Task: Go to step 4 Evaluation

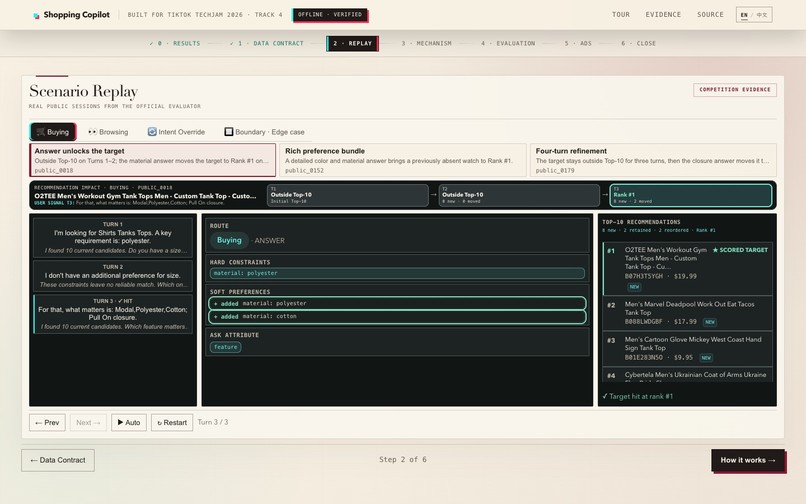Action: [508, 44]
